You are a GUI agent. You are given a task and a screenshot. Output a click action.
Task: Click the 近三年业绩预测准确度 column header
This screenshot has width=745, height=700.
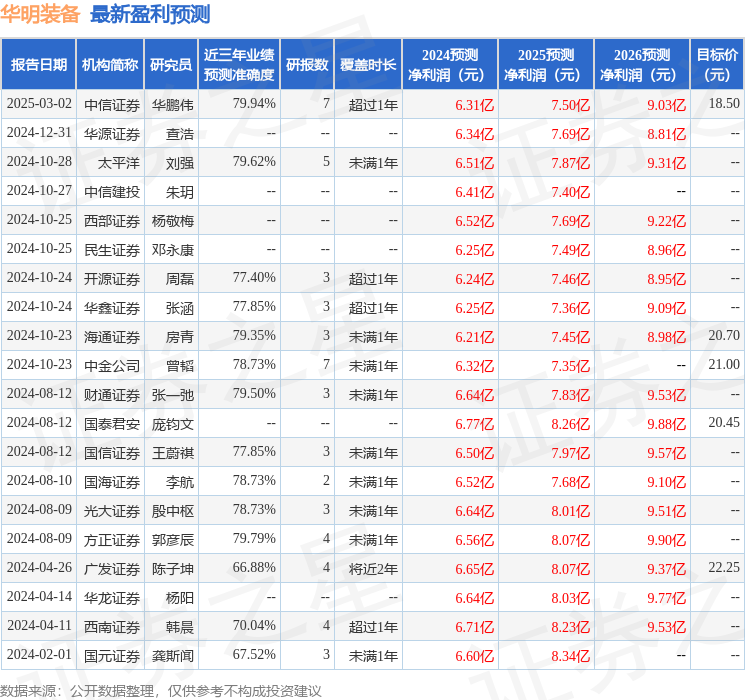[x=239, y=64]
